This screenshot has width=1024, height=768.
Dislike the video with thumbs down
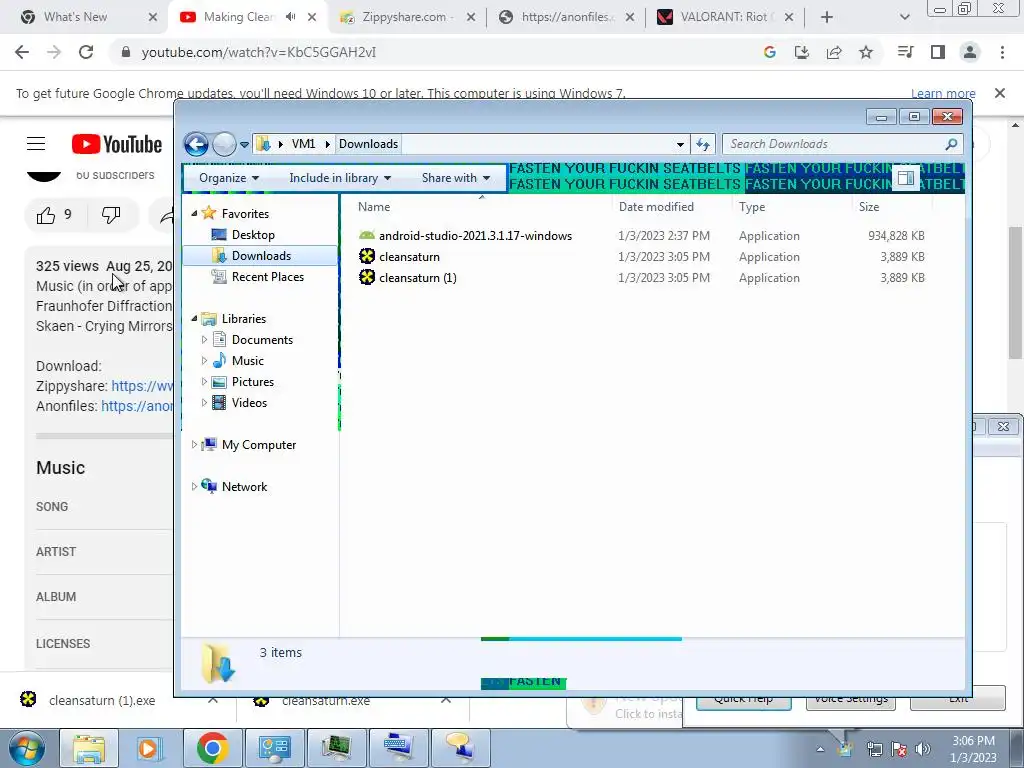pyautogui.click(x=111, y=215)
